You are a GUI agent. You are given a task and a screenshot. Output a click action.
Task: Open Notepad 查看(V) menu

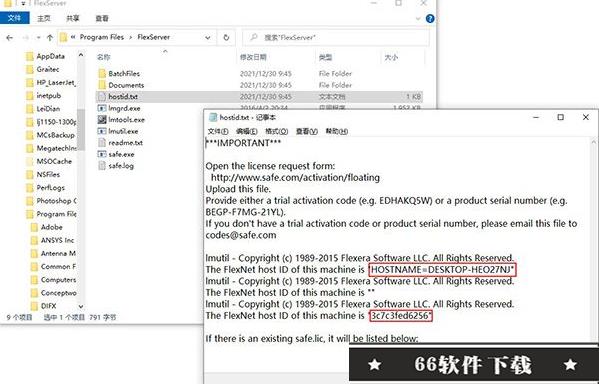click(307, 131)
